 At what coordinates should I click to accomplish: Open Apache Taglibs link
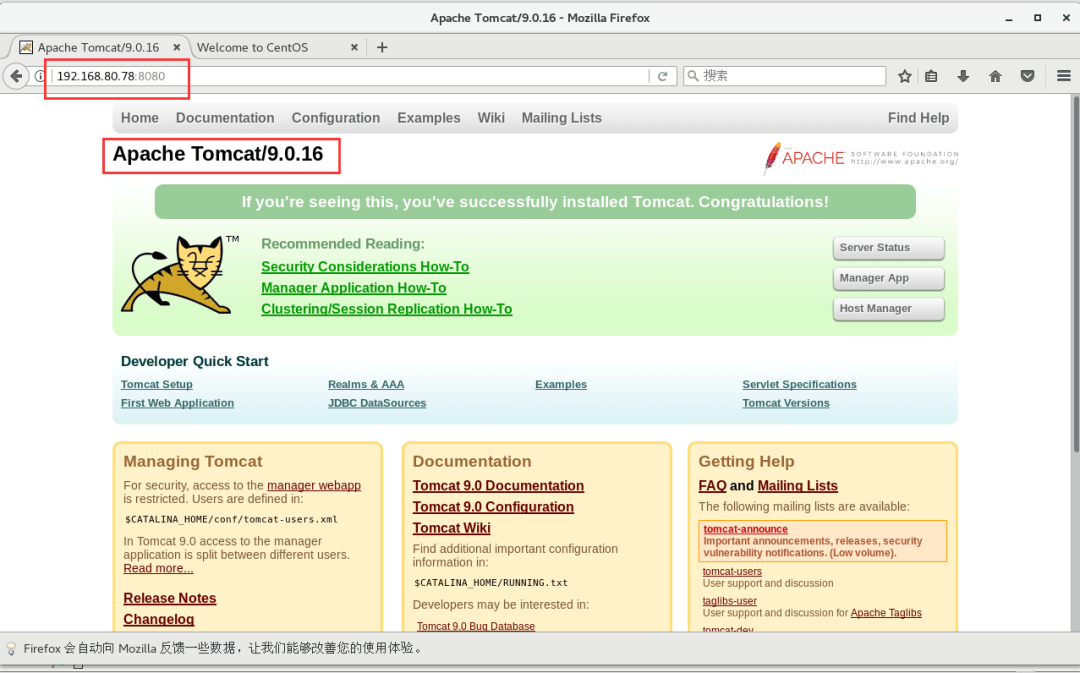click(886, 613)
